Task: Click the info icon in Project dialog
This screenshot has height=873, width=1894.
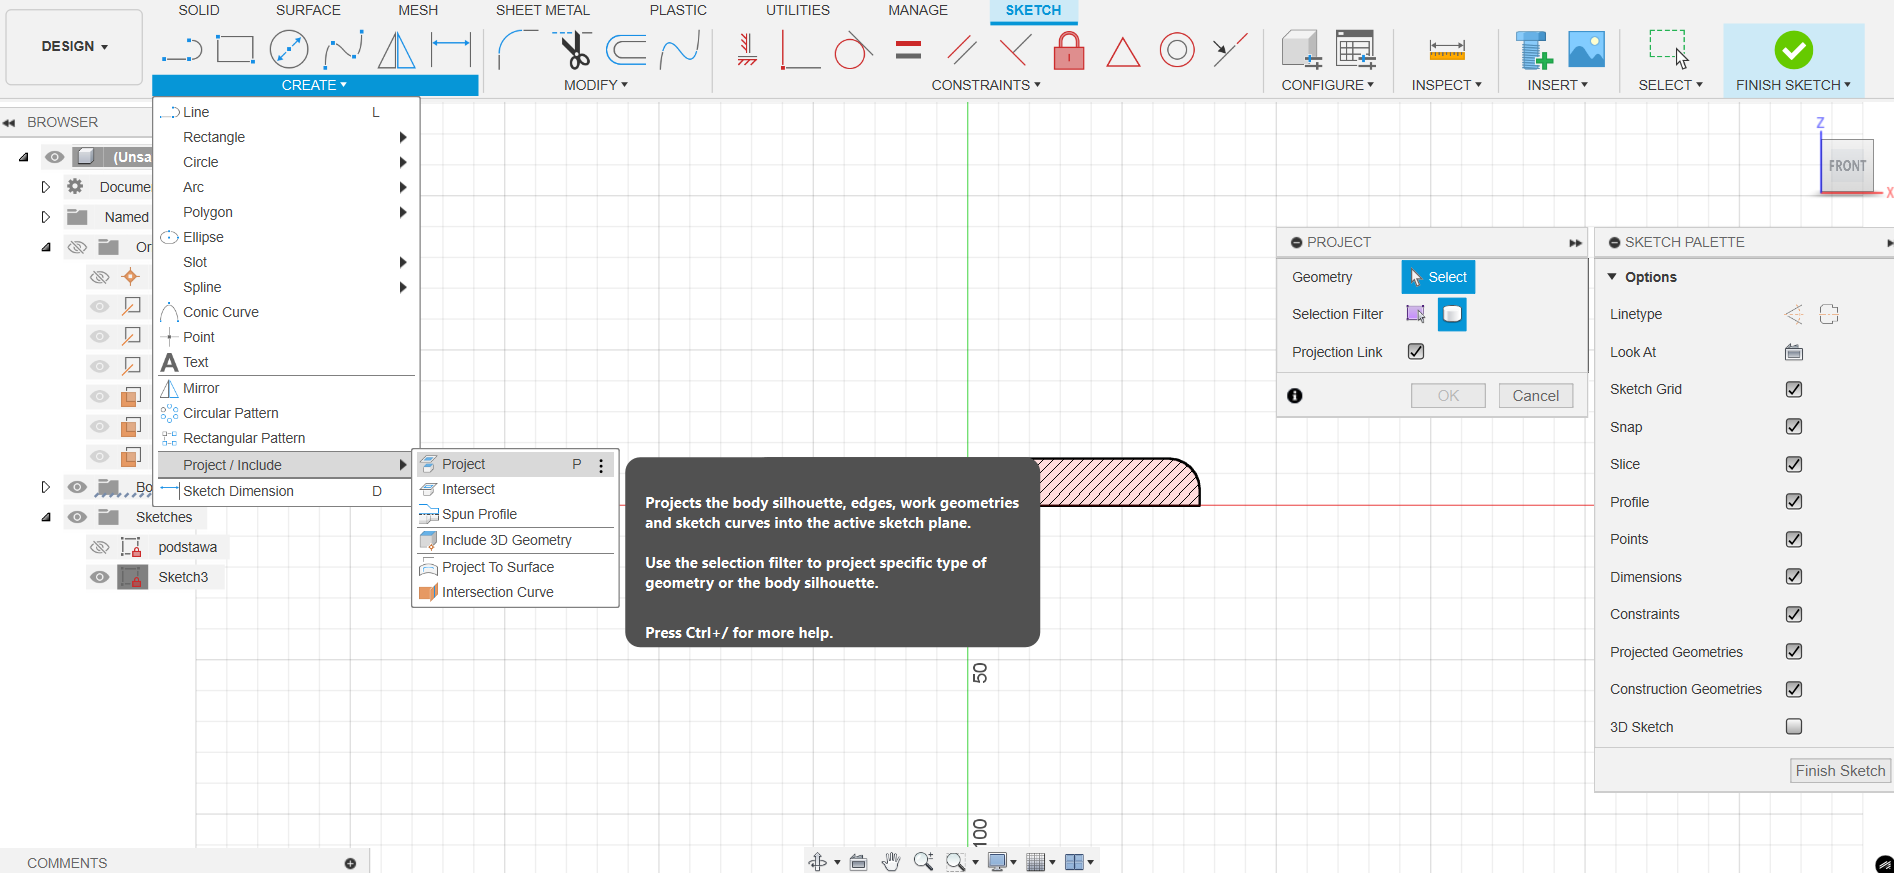Action: (x=1295, y=396)
